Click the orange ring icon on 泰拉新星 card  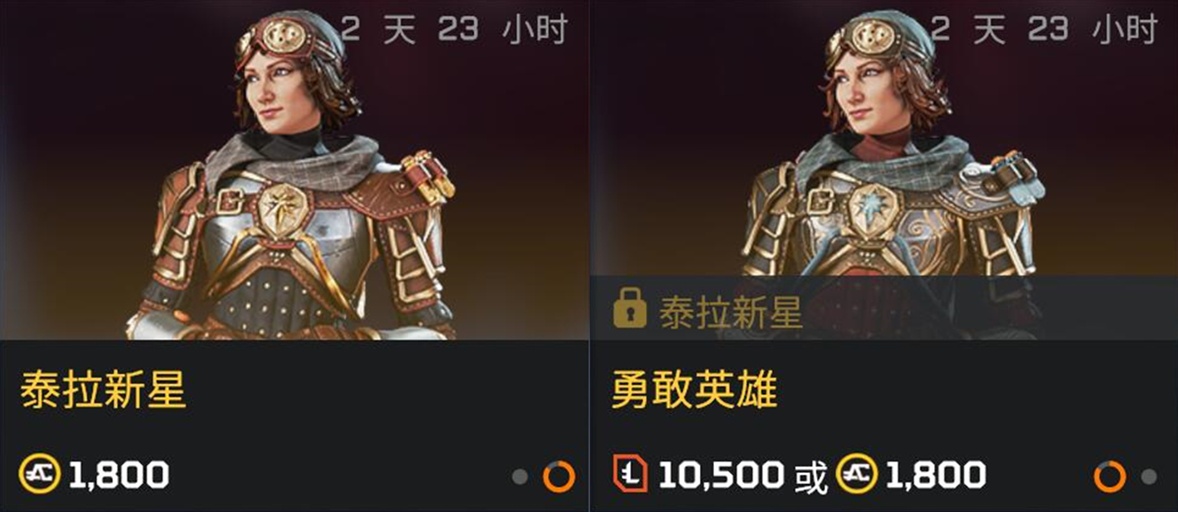click(x=558, y=477)
